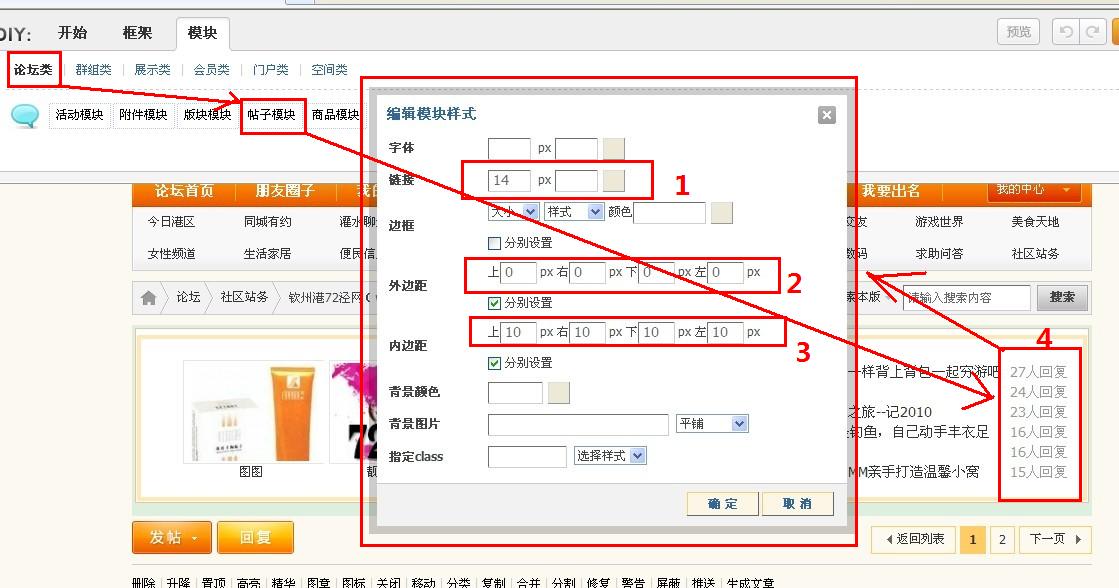Image resolution: width=1119 pixels, height=588 pixels.
Task: Click the orange 回复 button
Action: [255, 537]
